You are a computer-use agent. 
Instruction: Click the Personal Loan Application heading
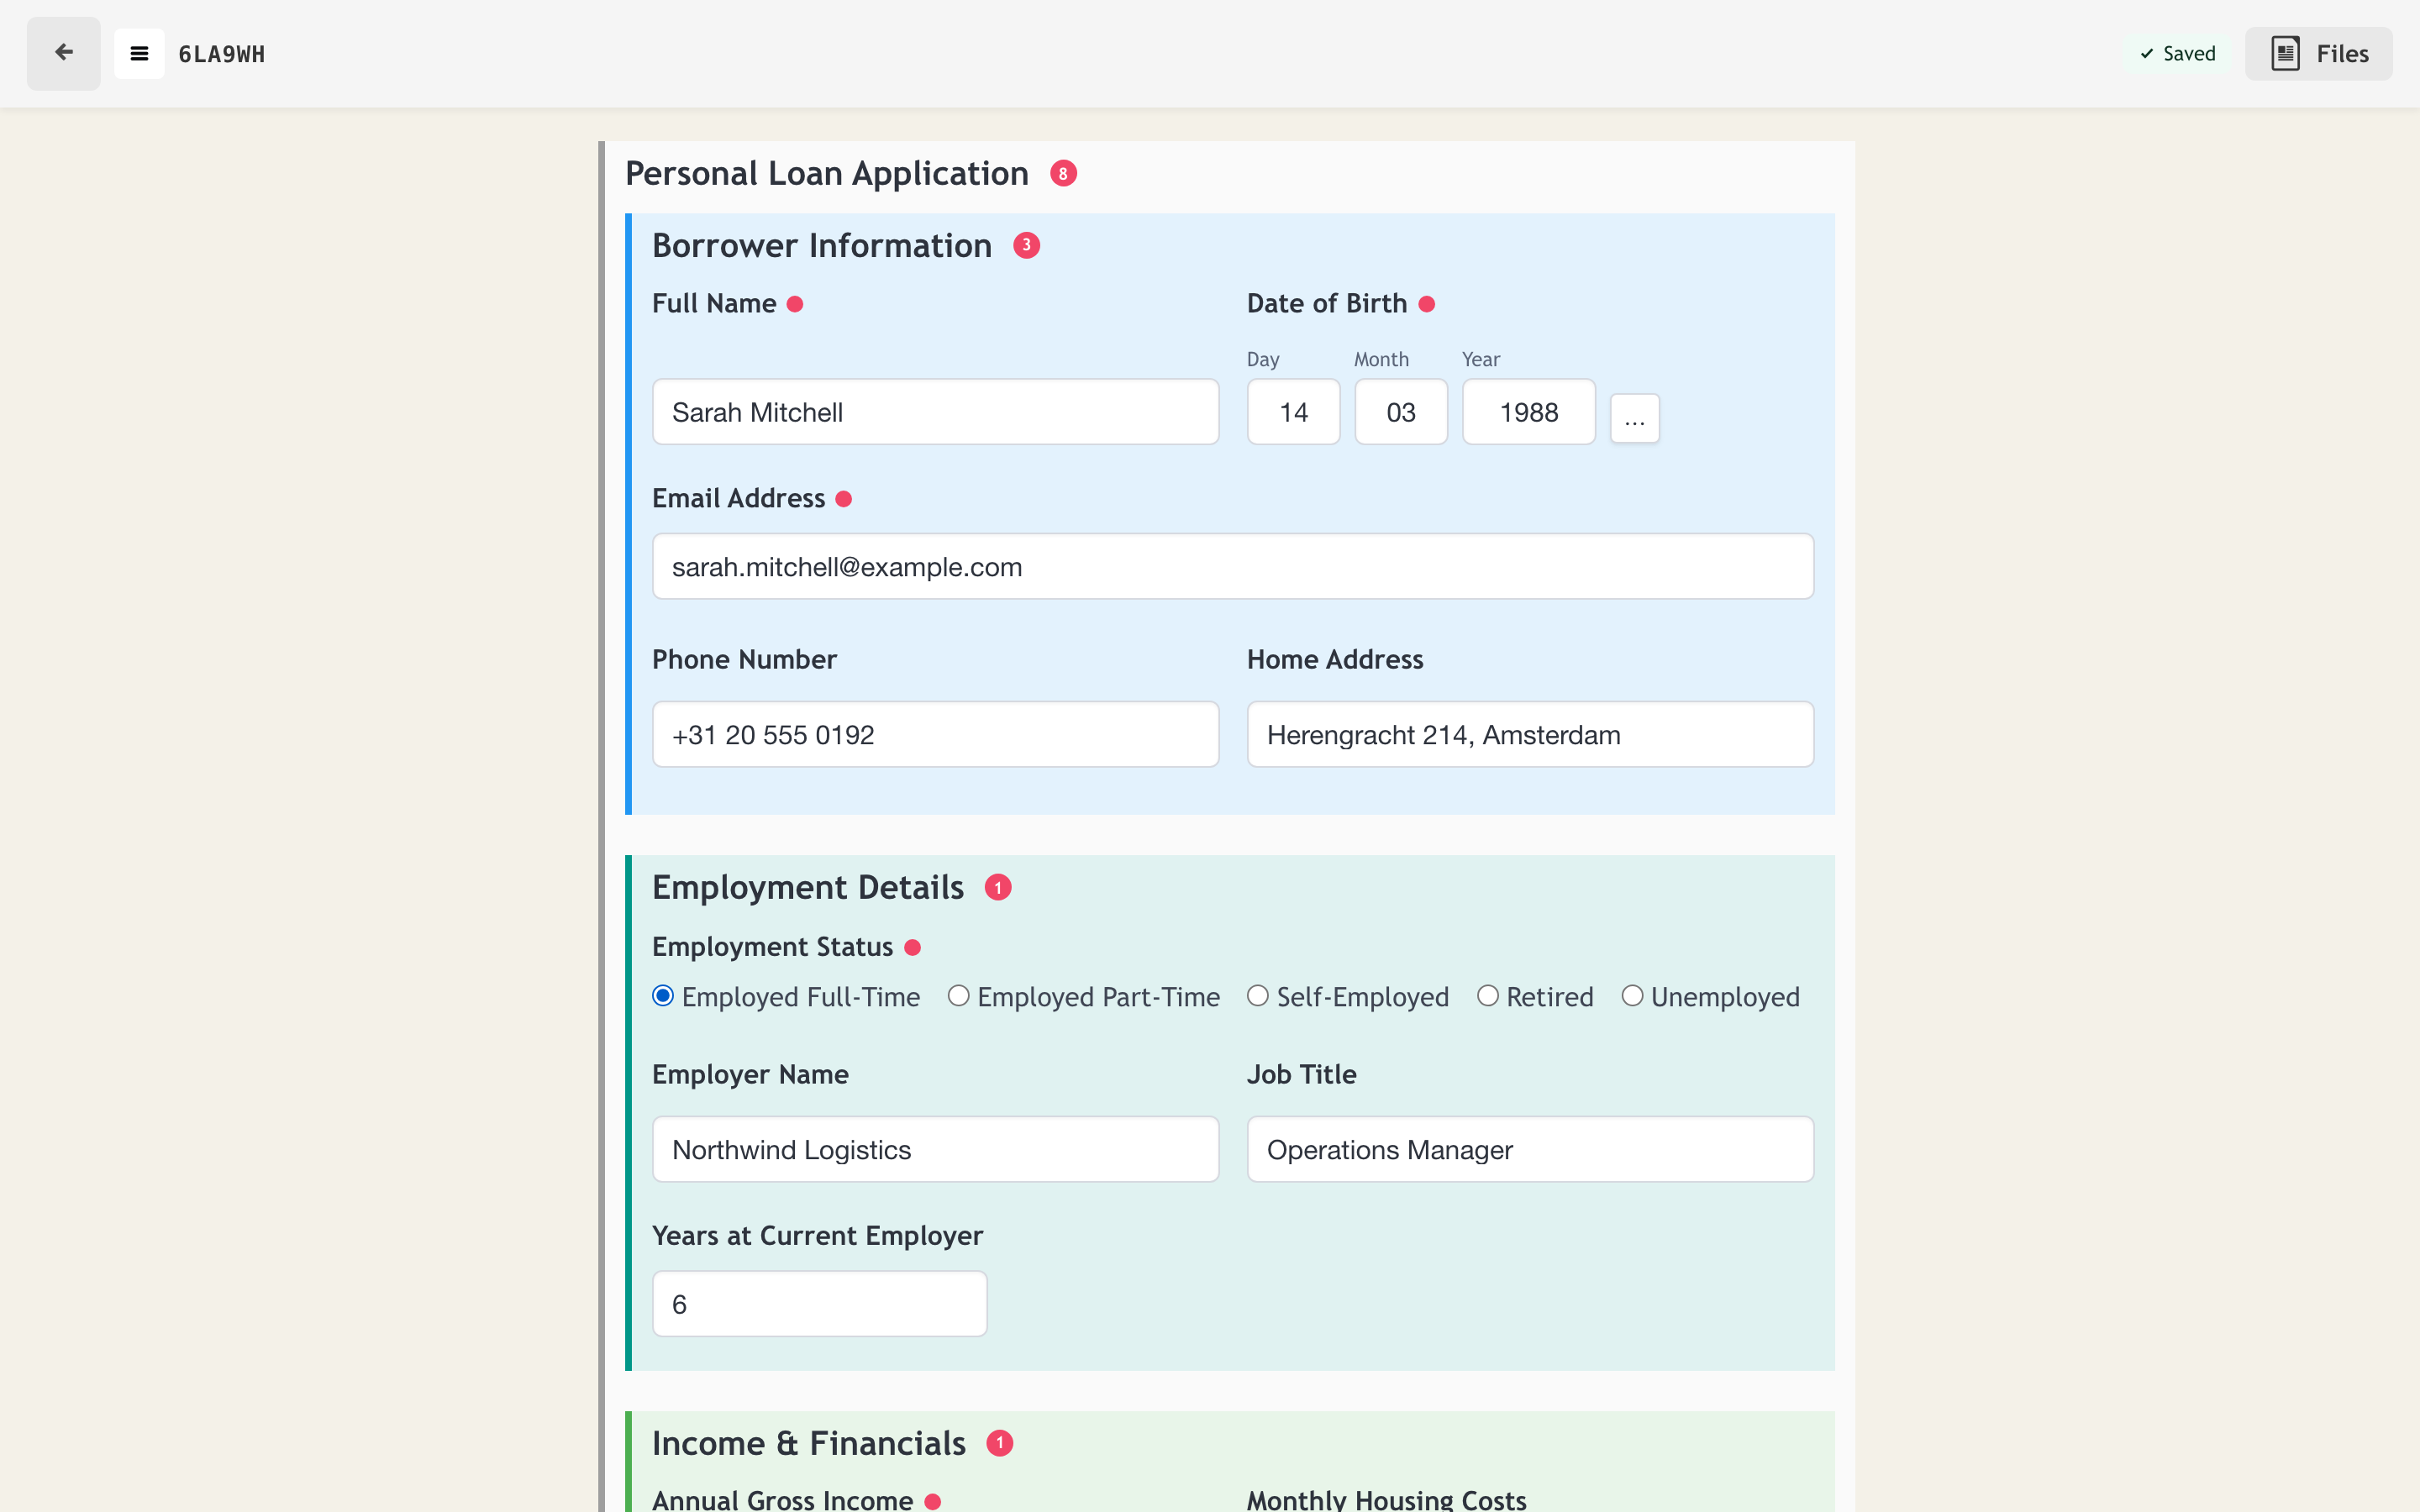pyautogui.click(x=827, y=174)
